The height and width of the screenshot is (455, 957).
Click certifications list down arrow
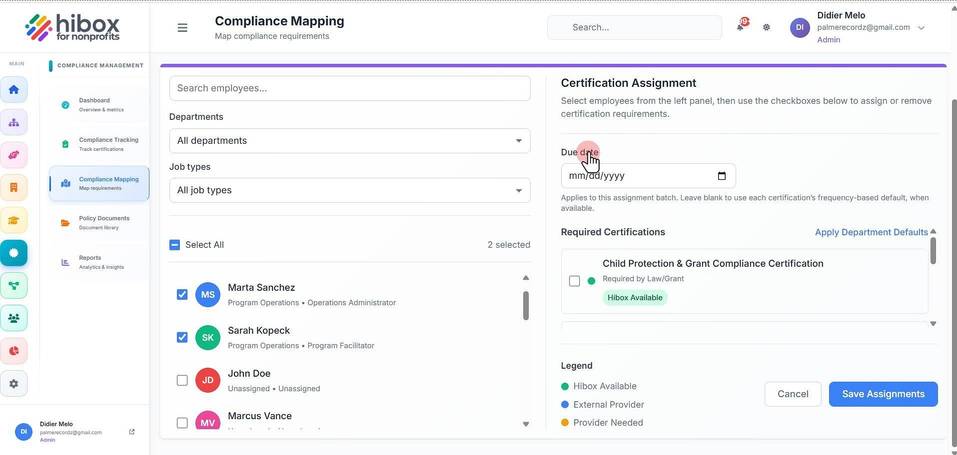click(933, 324)
